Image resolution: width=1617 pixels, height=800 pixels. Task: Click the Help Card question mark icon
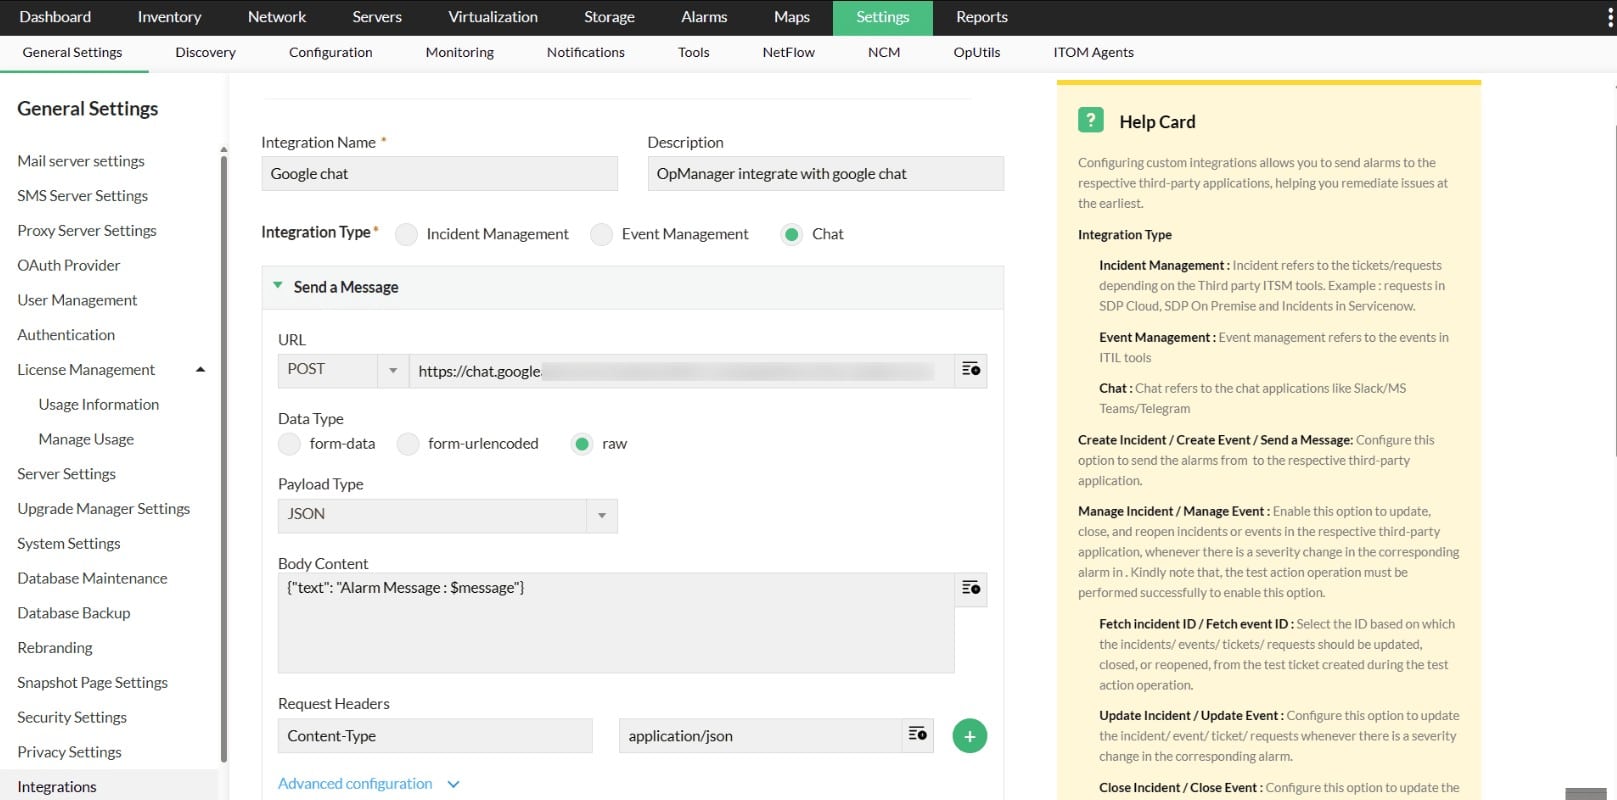click(x=1090, y=120)
